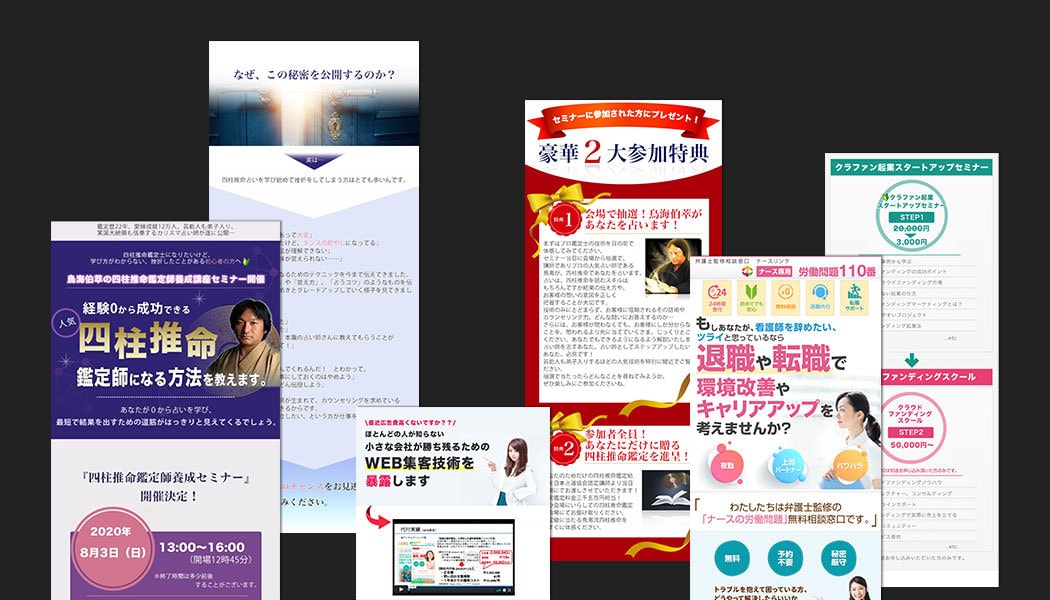Click the ナース専用 pink label
Image resolution: width=1050 pixels, height=600 pixels.
pos(775,272)
